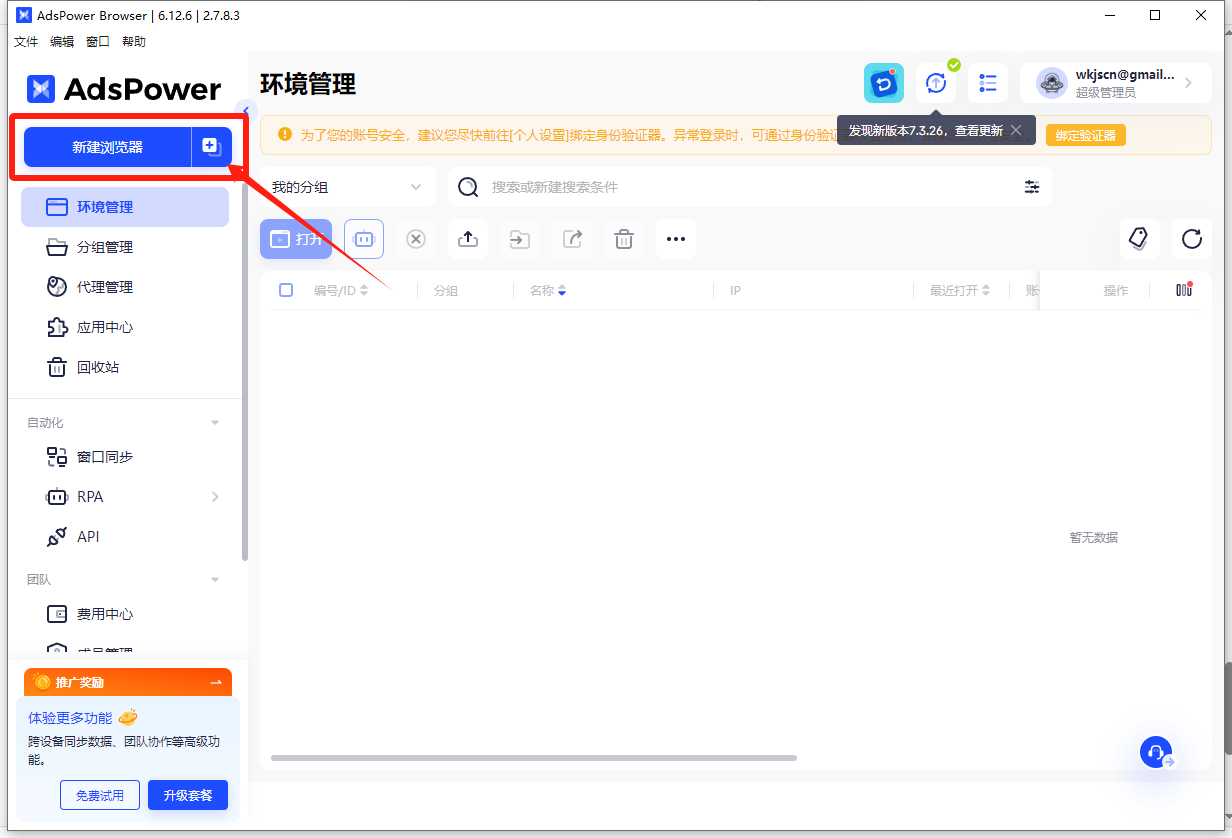
Task: Open column settings icon in table header
Action: tap(1184, 289)
